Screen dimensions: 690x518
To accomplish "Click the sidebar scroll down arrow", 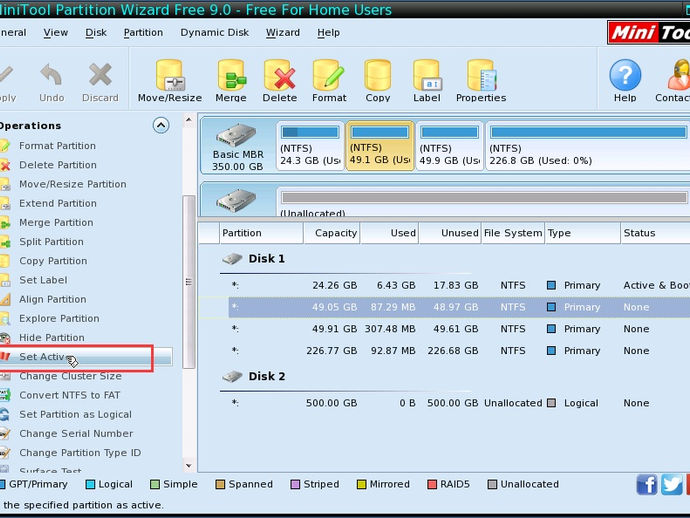I will coord(189,465).
